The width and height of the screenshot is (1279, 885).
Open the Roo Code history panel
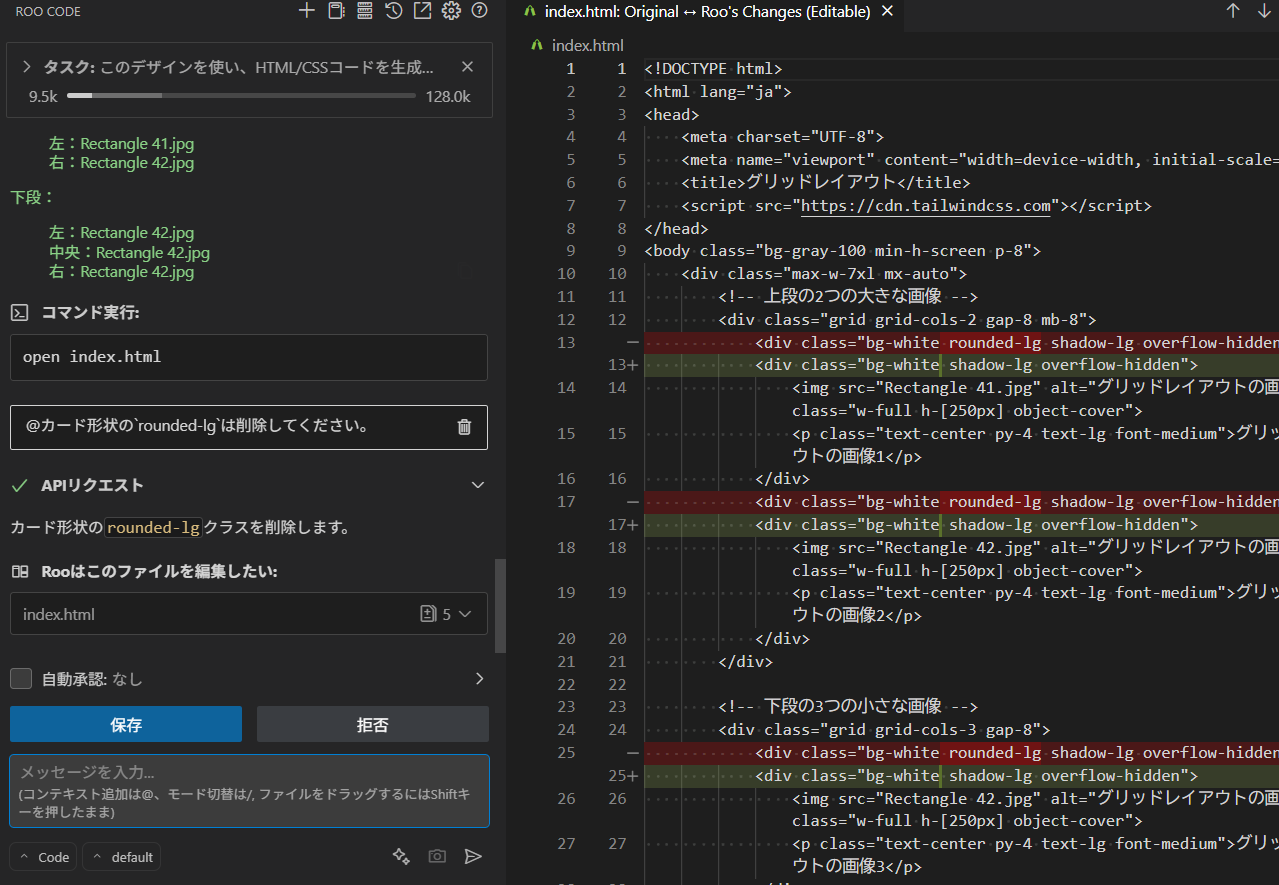tap(393, 11)
